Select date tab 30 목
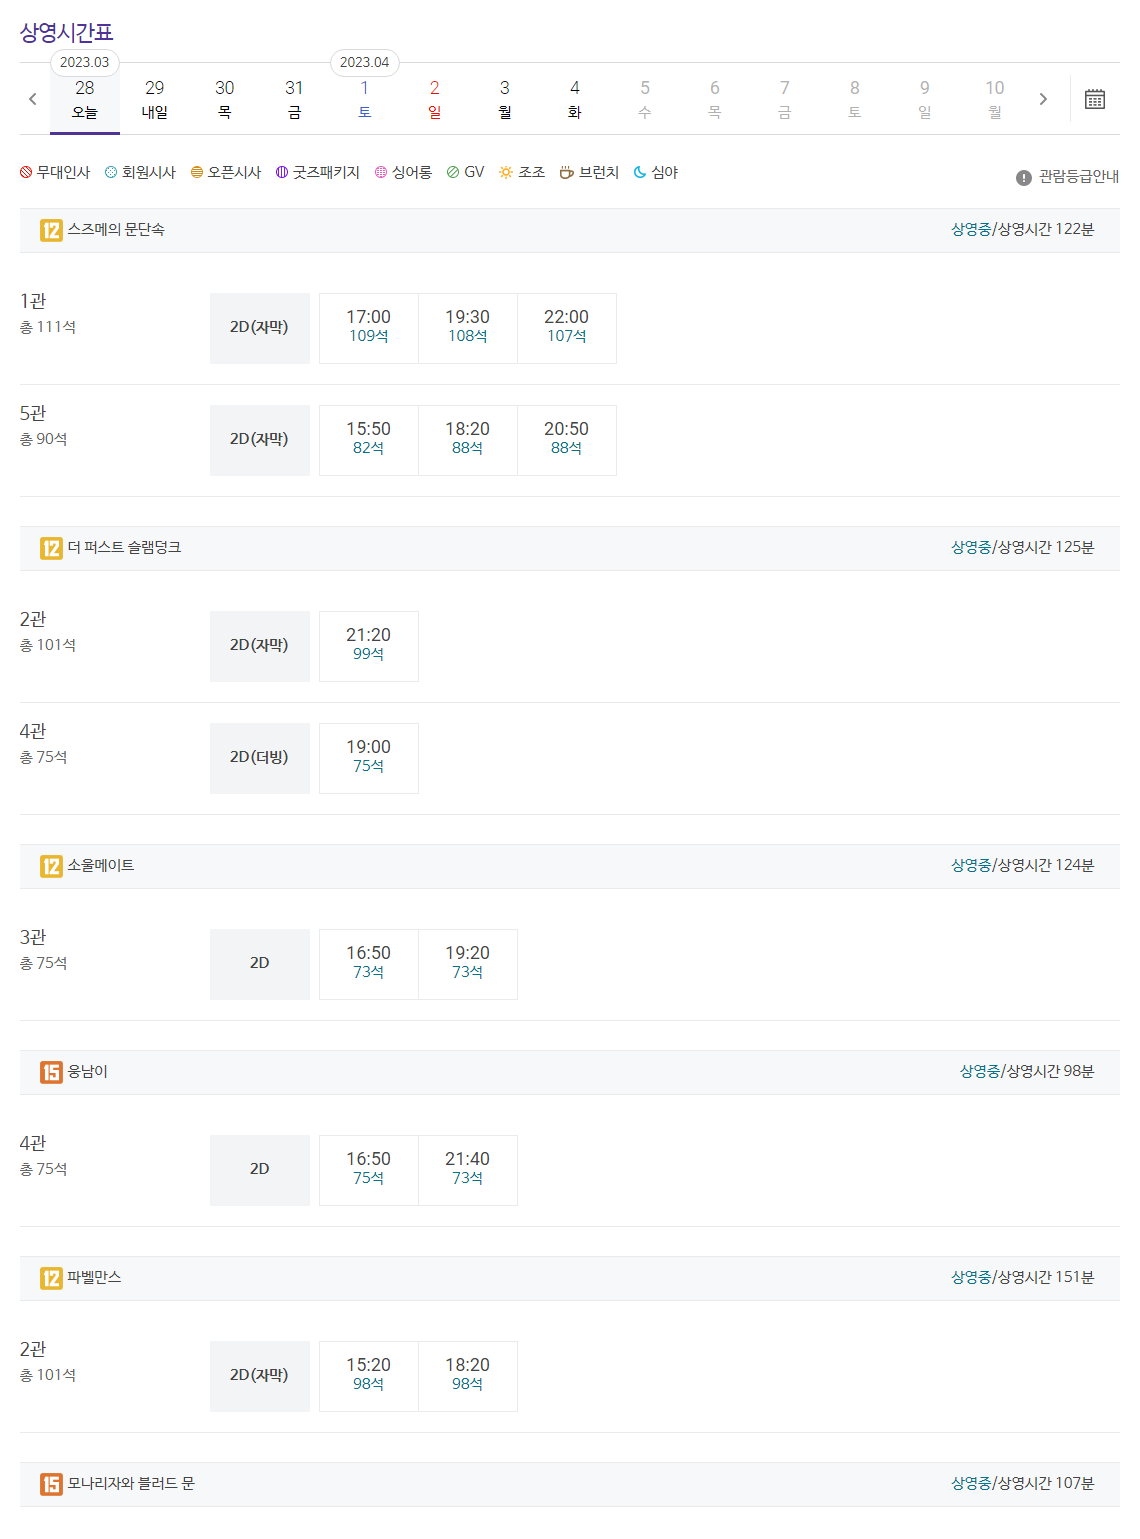1140x1539 pixels. tap(225, 100)
